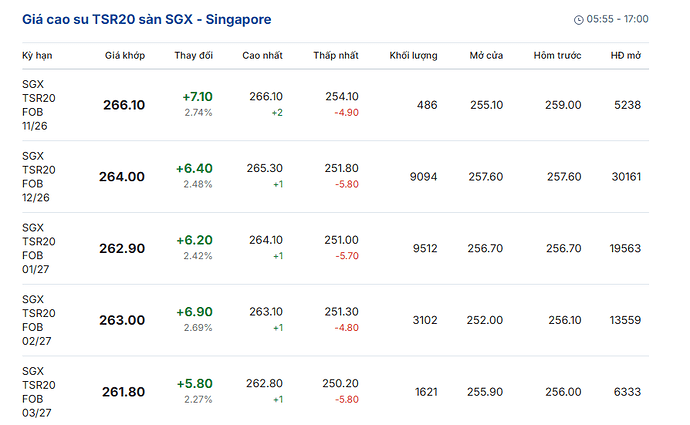Screen dimensions: 690x425
Task: Click the percentage 2.74%
Action: 198,113
